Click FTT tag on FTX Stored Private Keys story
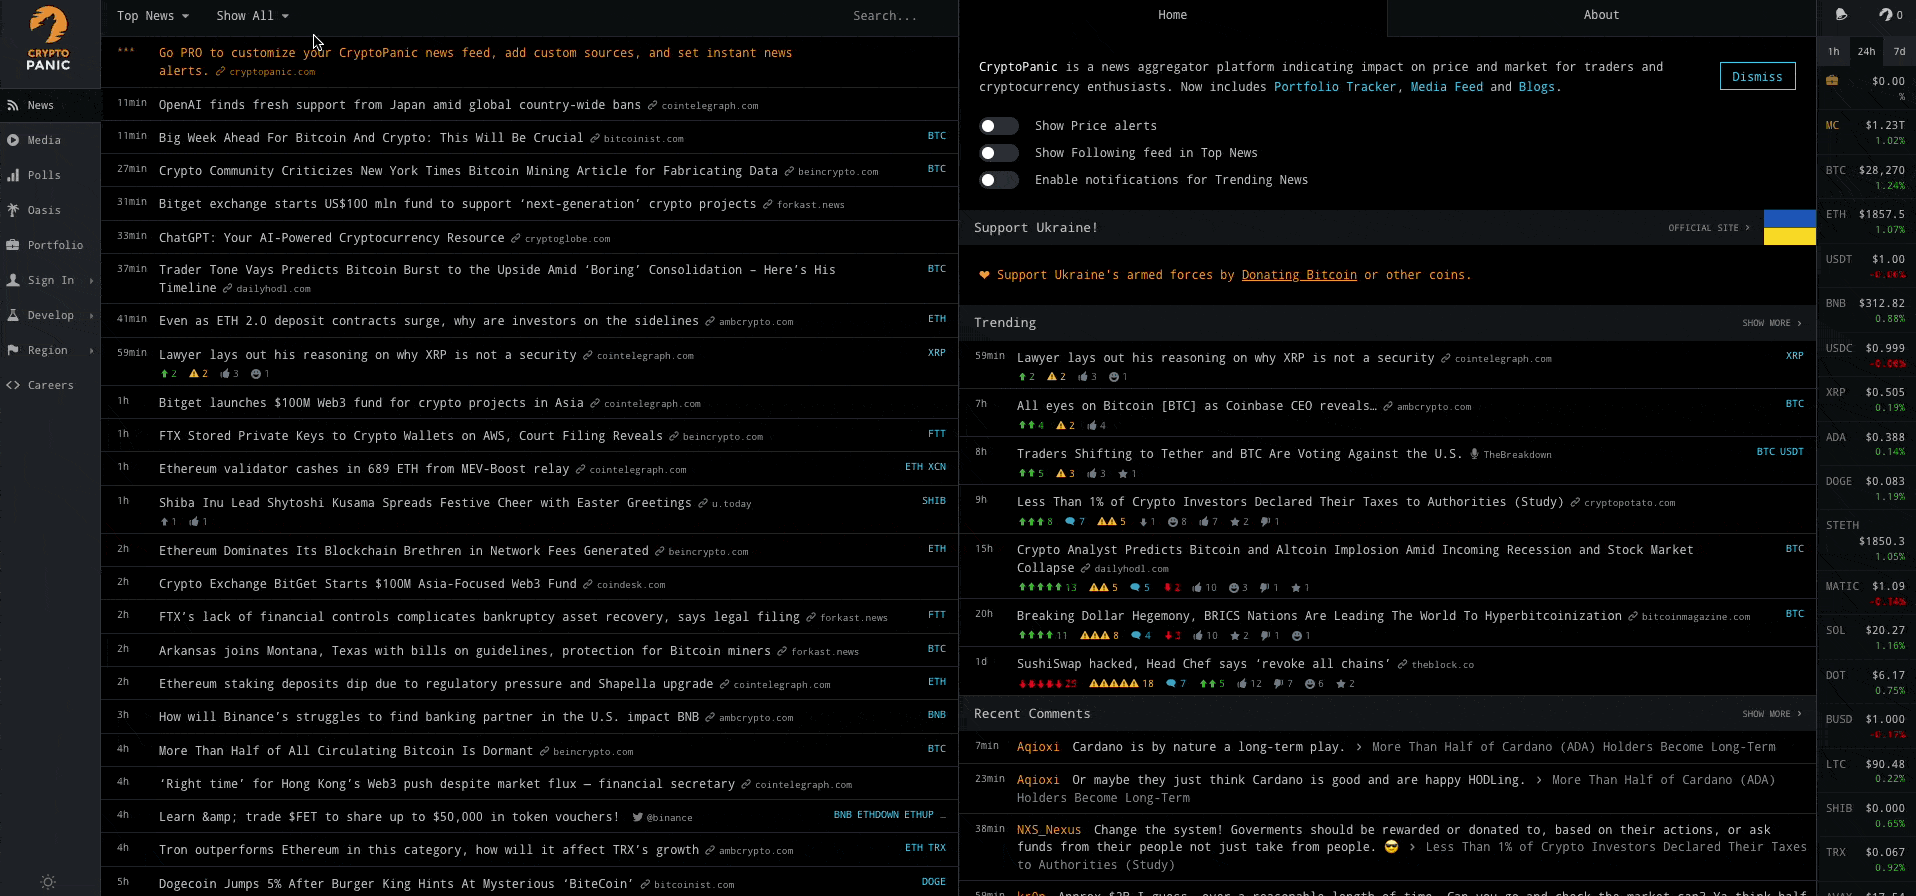The width and height of the screenshot is (1916, 896). [x=936, y=434]
